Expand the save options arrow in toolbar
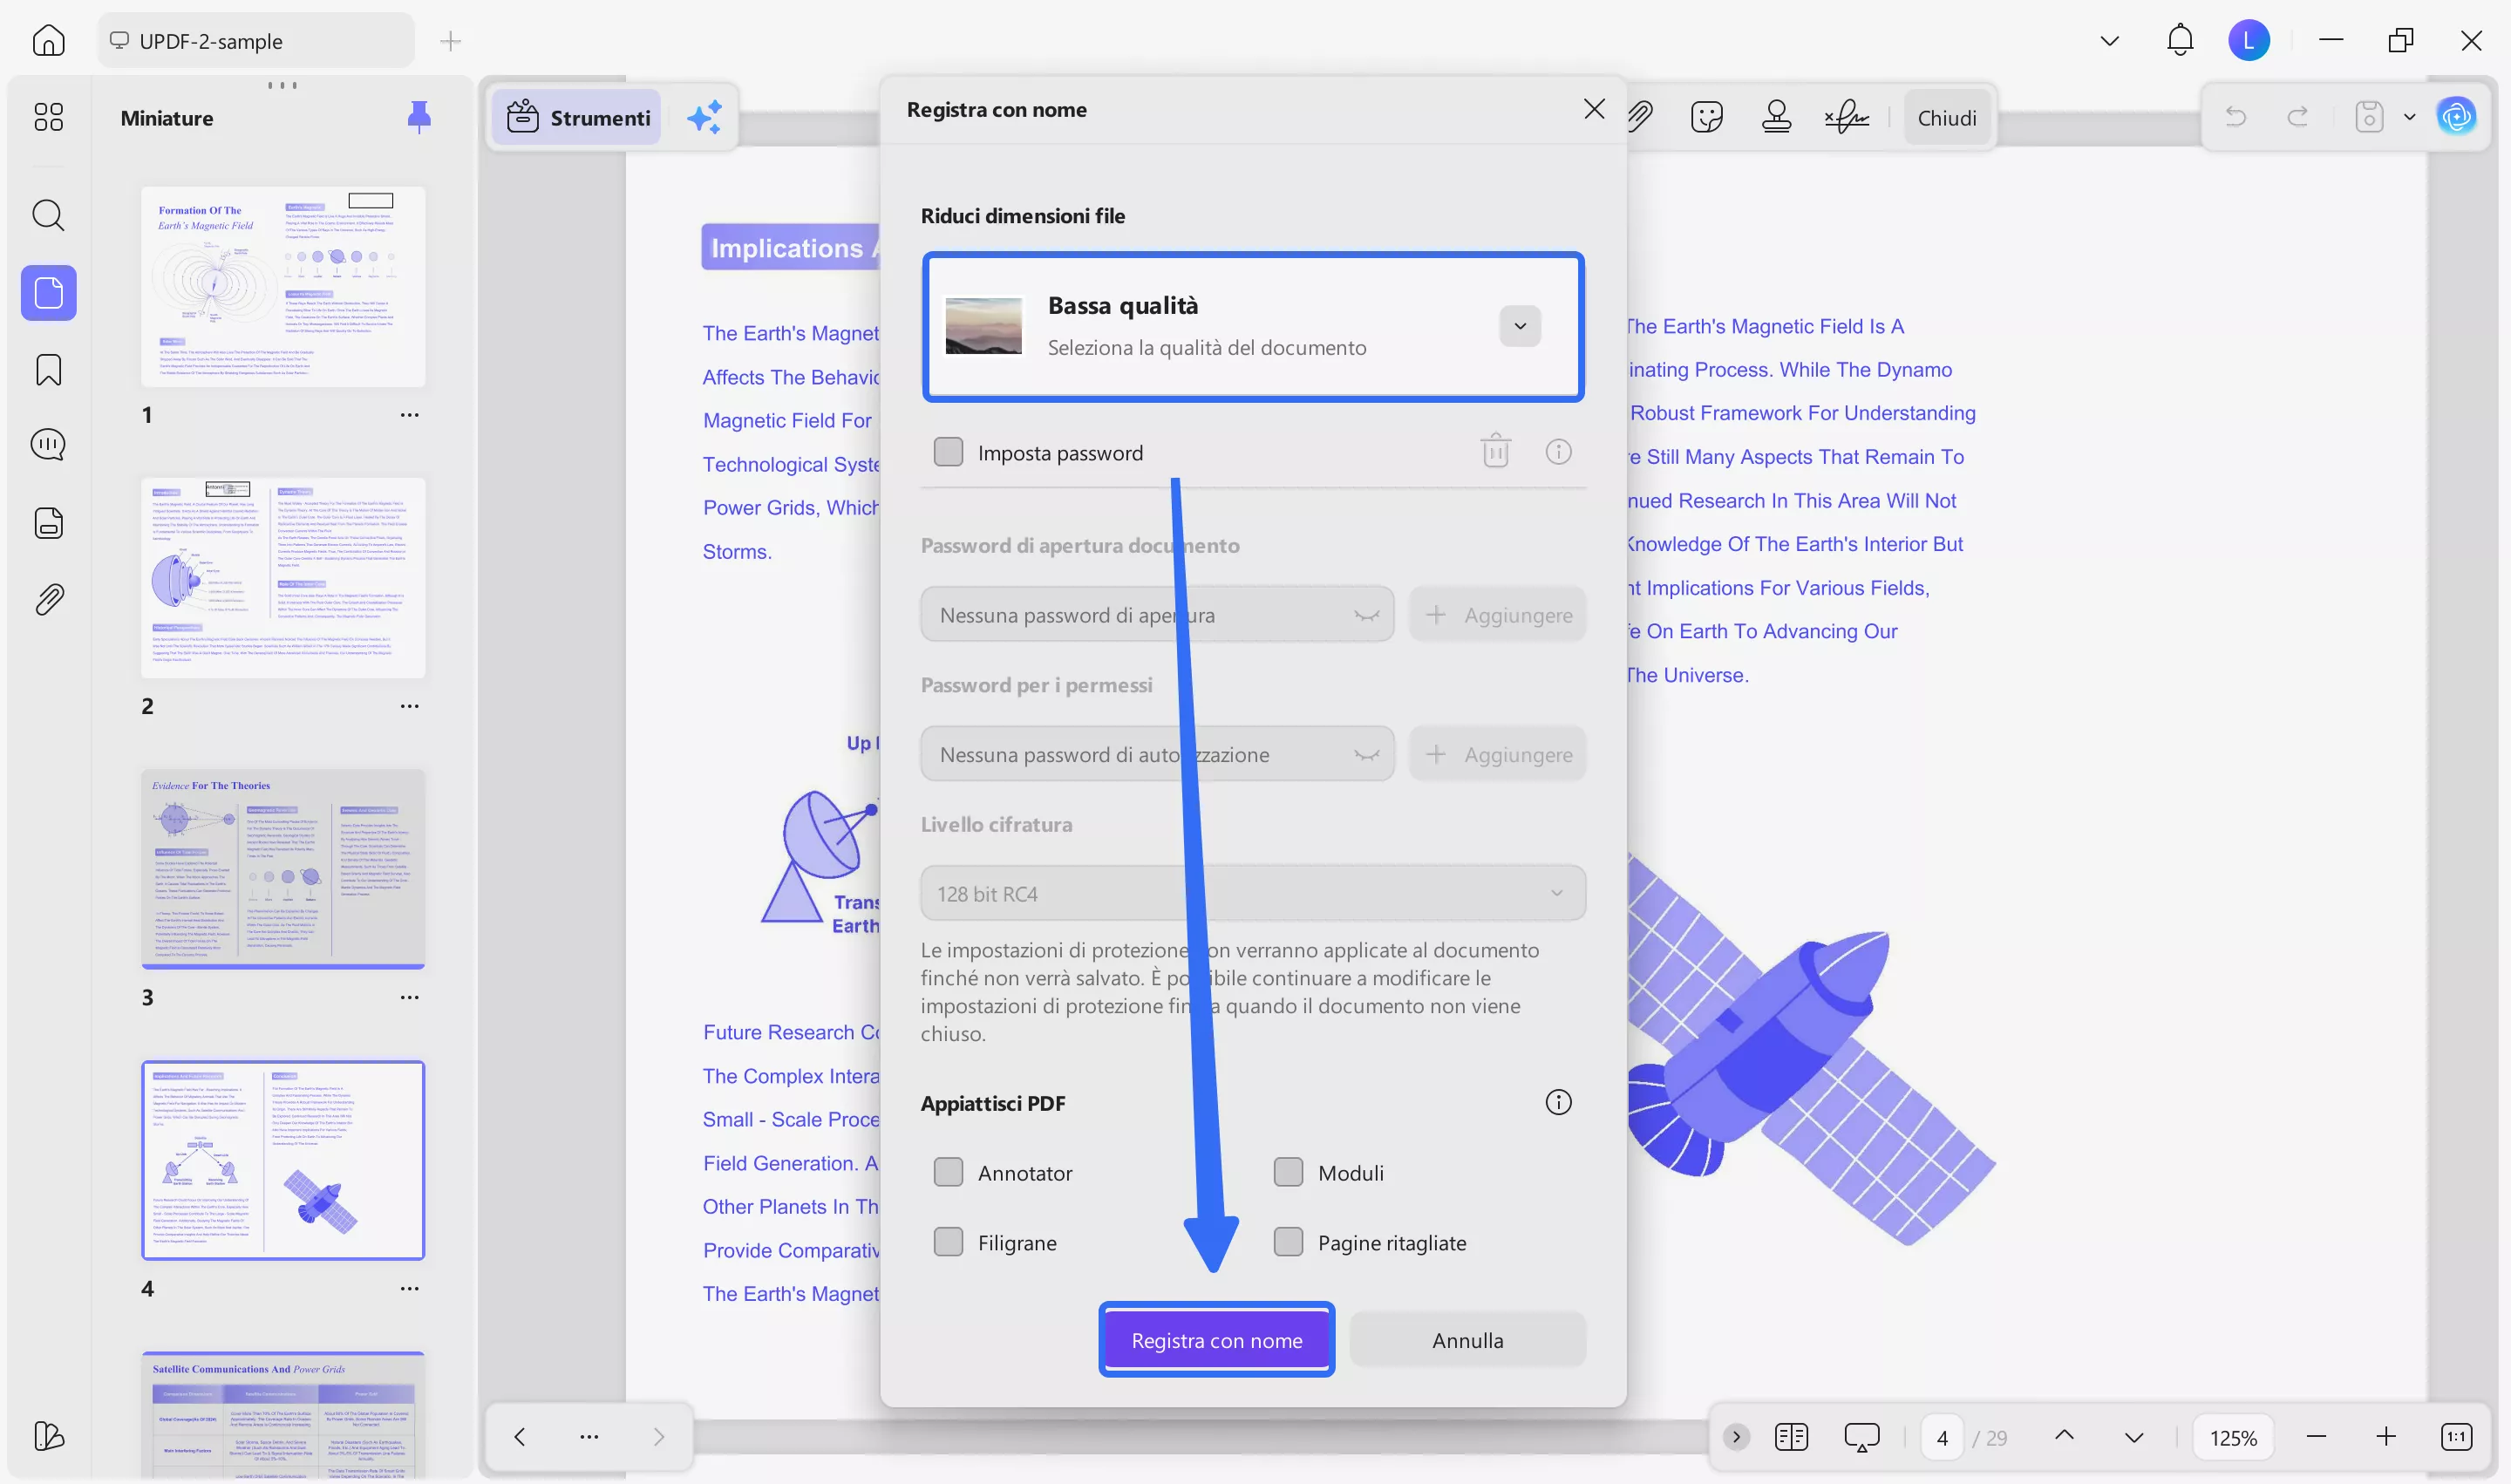 (2409, 118)
